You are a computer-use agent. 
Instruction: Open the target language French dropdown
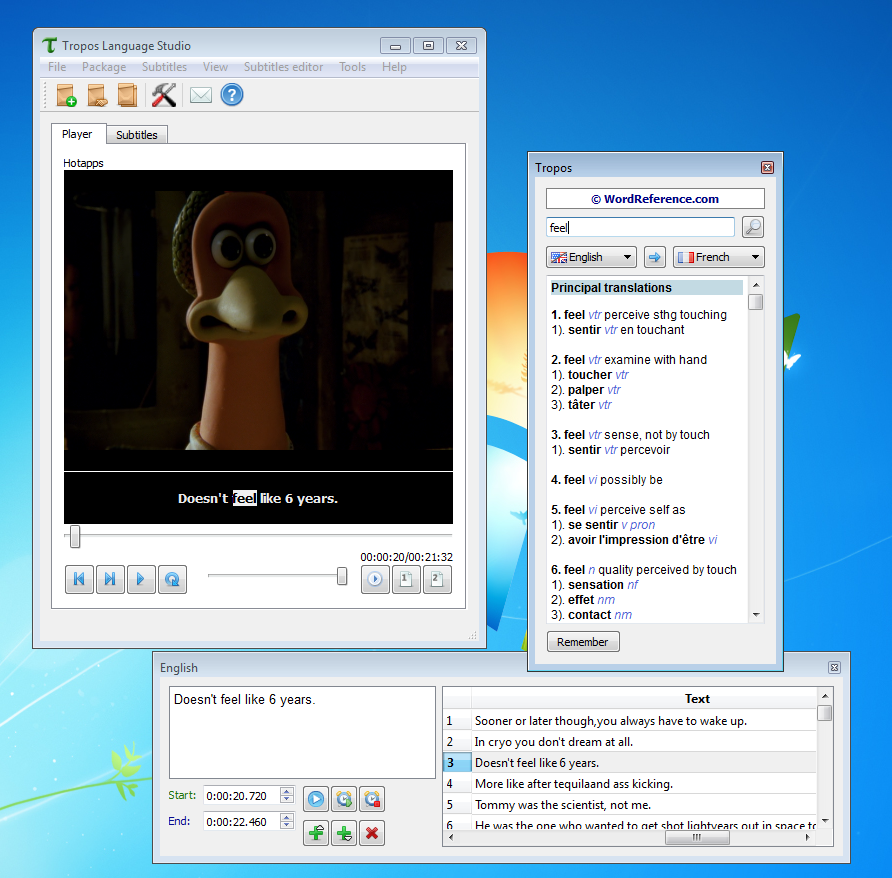tap(718, 257)
